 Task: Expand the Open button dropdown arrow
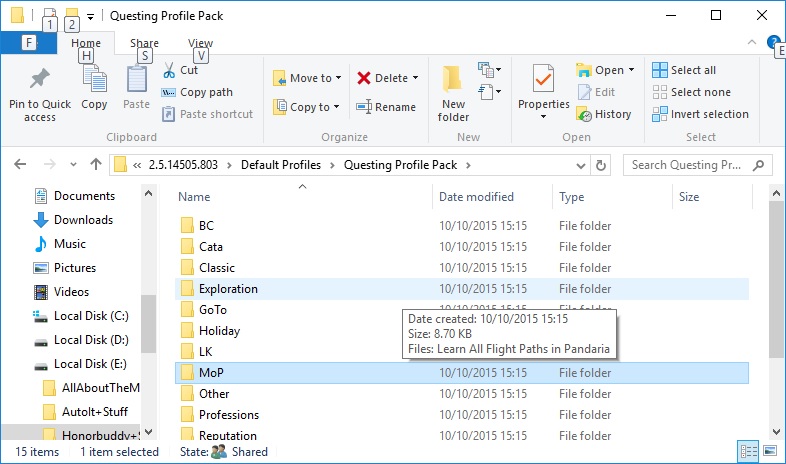click(631, 70)
